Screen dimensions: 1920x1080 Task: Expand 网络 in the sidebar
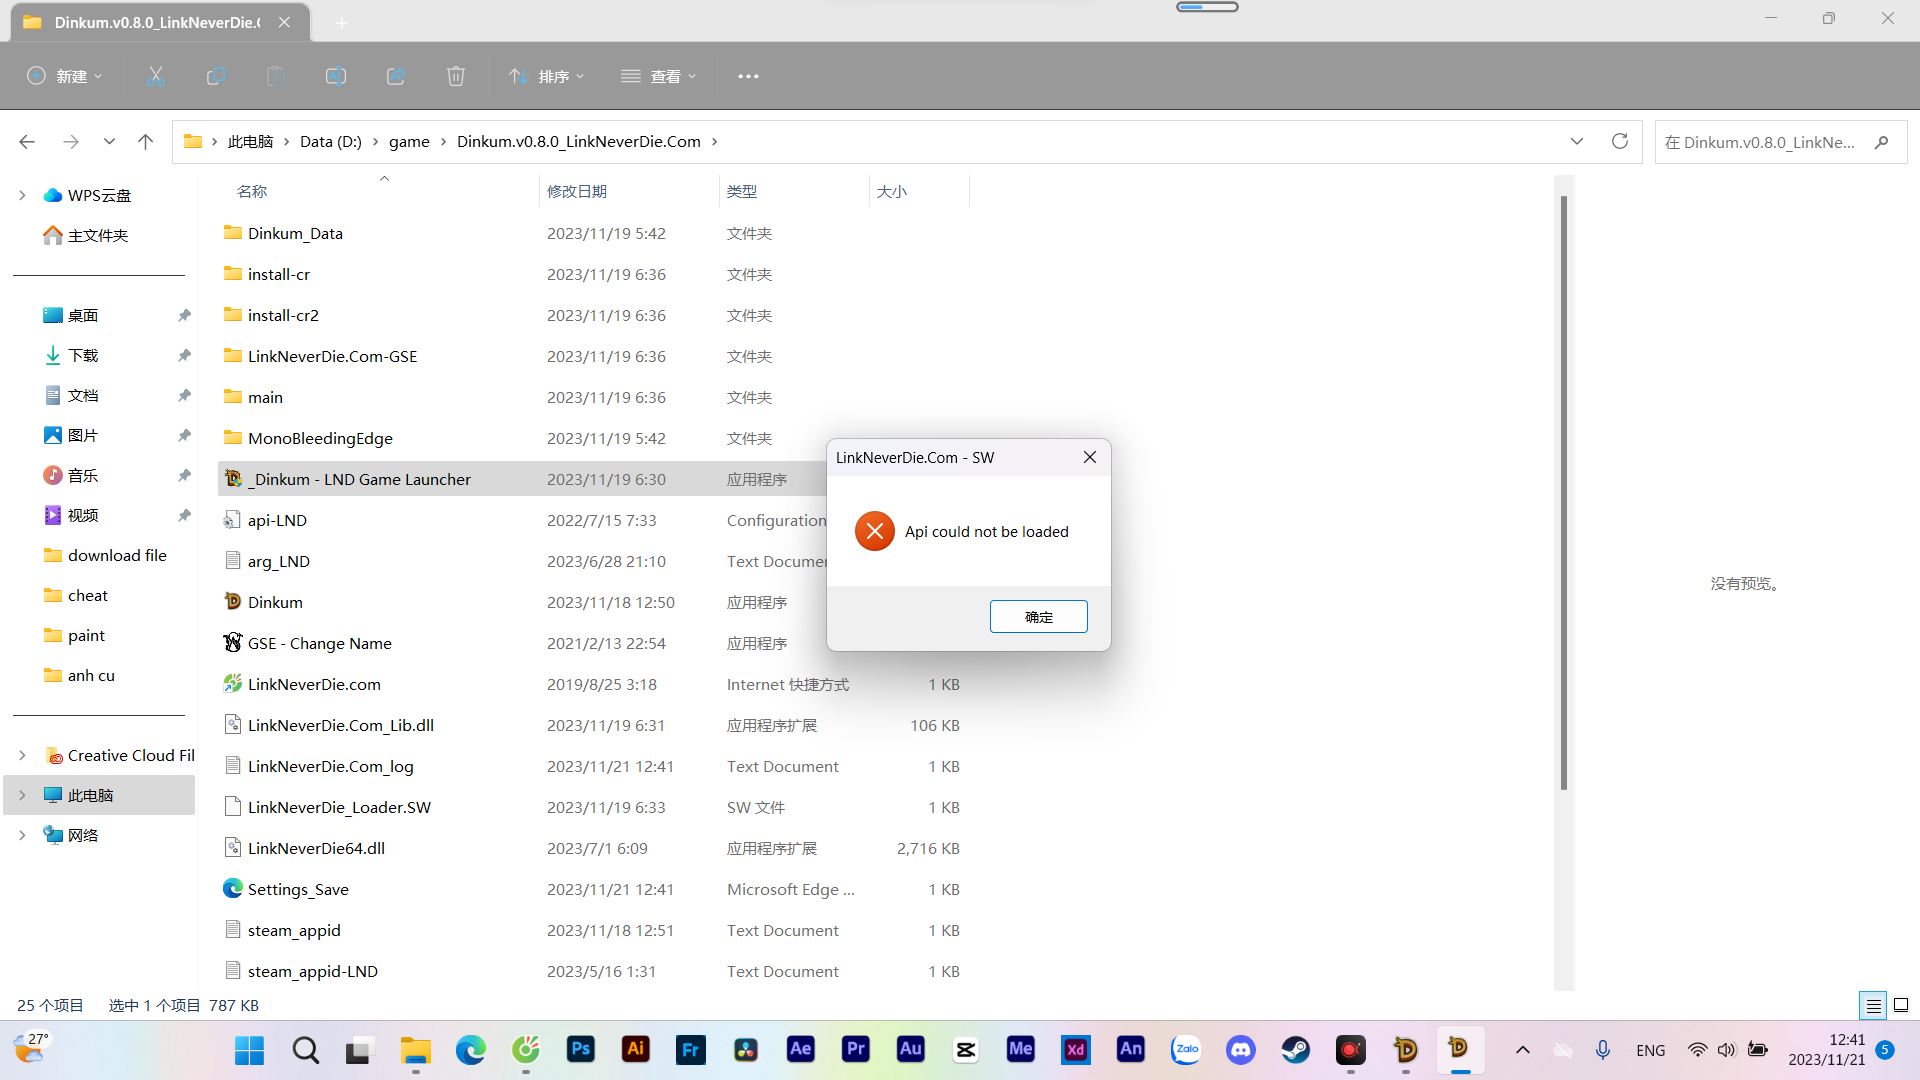pyautogui.click(x=22, y=834)
